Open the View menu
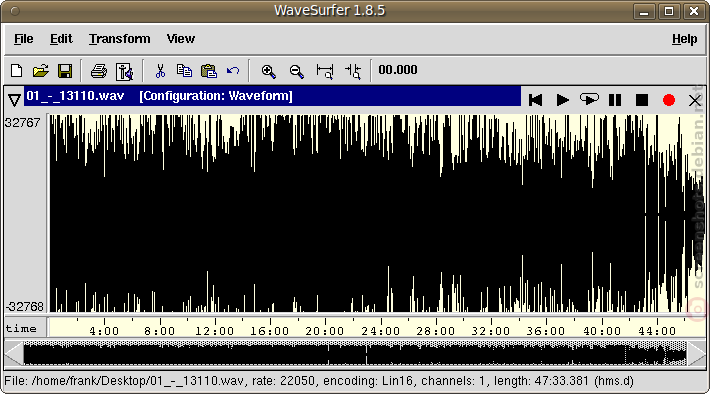This screenshot has width=710, height=394. (x=181, y=39)
